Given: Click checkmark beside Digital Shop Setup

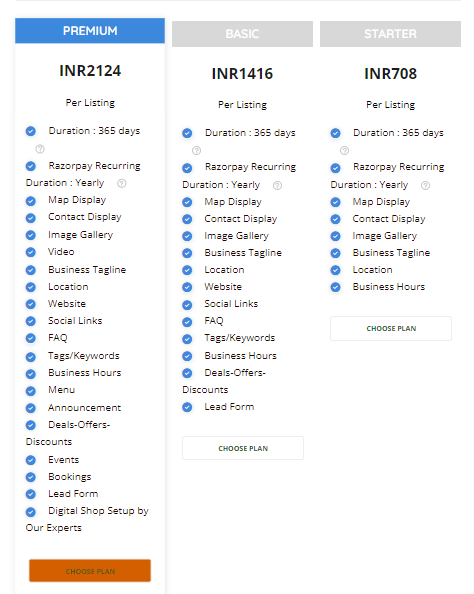Looking at the screenshot, I should [31, 512].
